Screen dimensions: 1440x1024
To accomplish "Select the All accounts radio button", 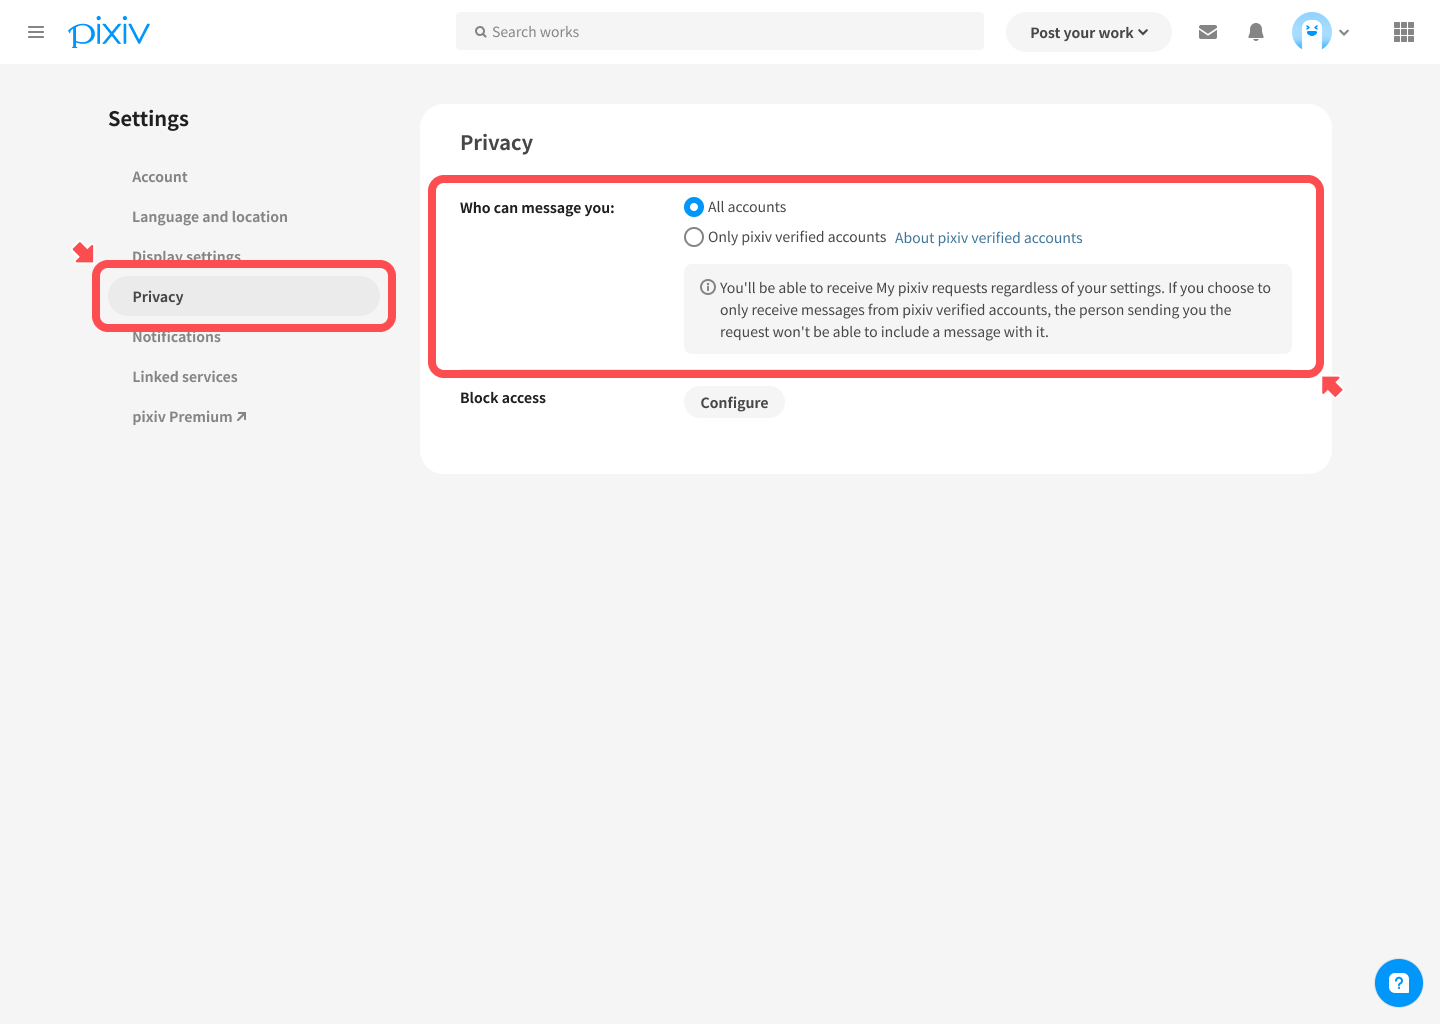I will point(694,207).
